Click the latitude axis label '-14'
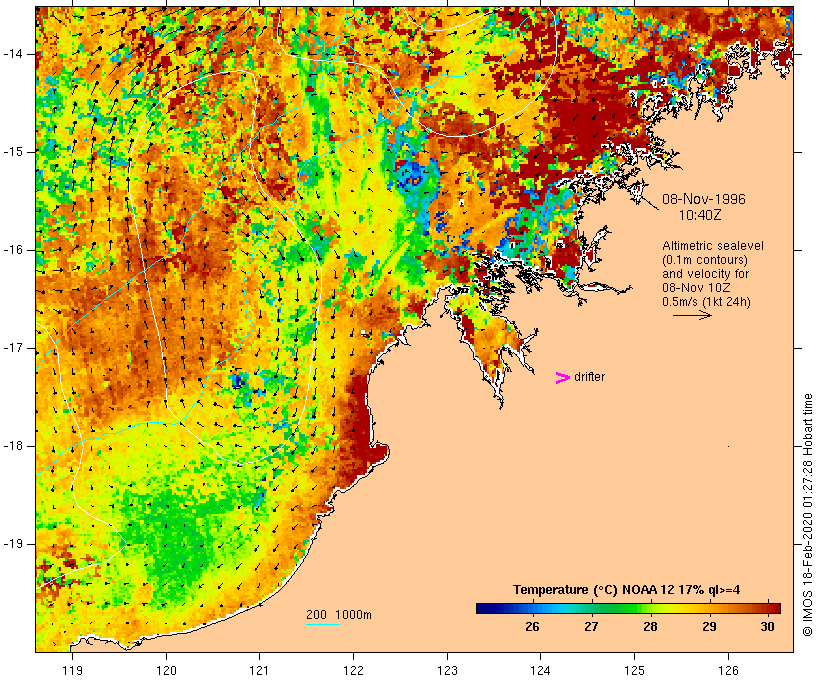The width and height of the screenshot is (820, 680). click(13, 54)
